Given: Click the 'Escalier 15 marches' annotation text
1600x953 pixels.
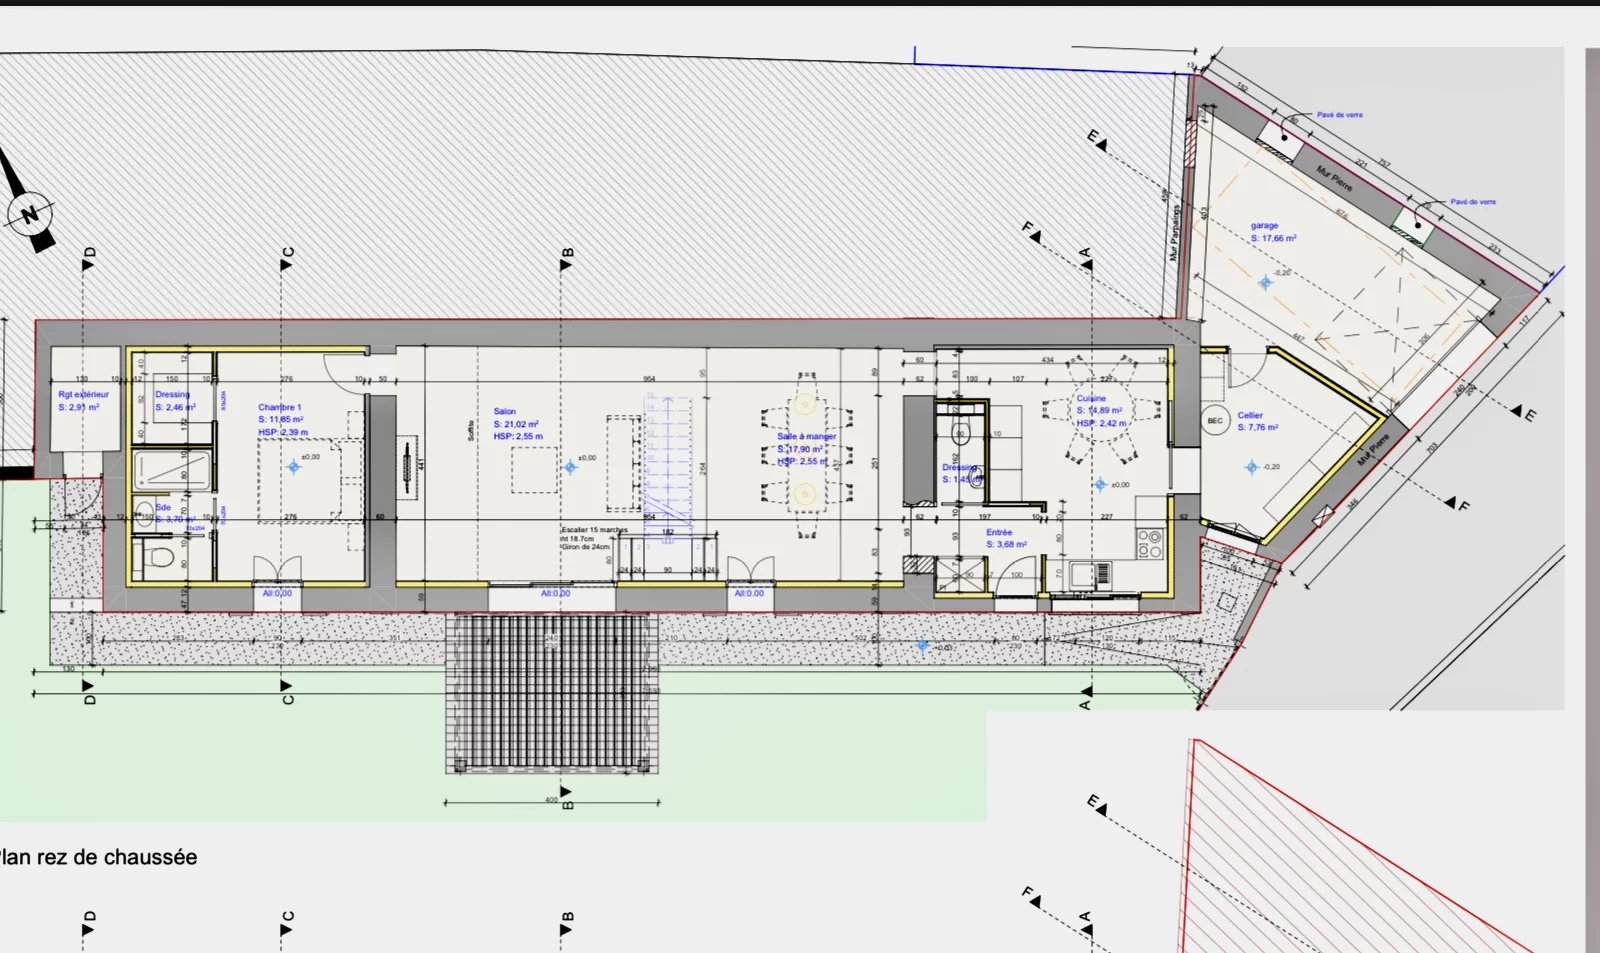Looking at the screenshot, I should [x=594, y=530].
